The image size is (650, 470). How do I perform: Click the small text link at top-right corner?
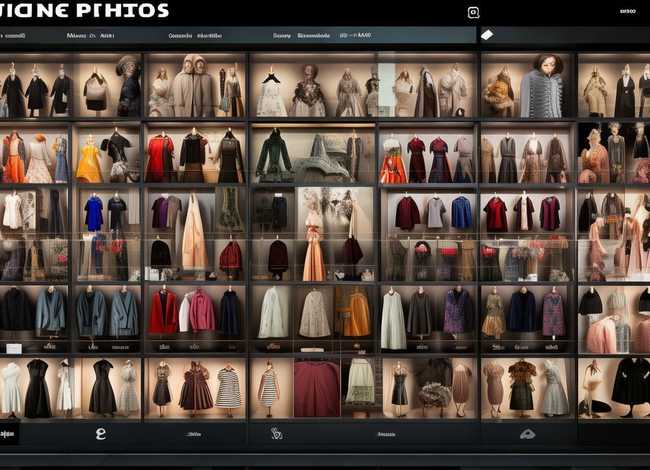(x=627, y=12)
